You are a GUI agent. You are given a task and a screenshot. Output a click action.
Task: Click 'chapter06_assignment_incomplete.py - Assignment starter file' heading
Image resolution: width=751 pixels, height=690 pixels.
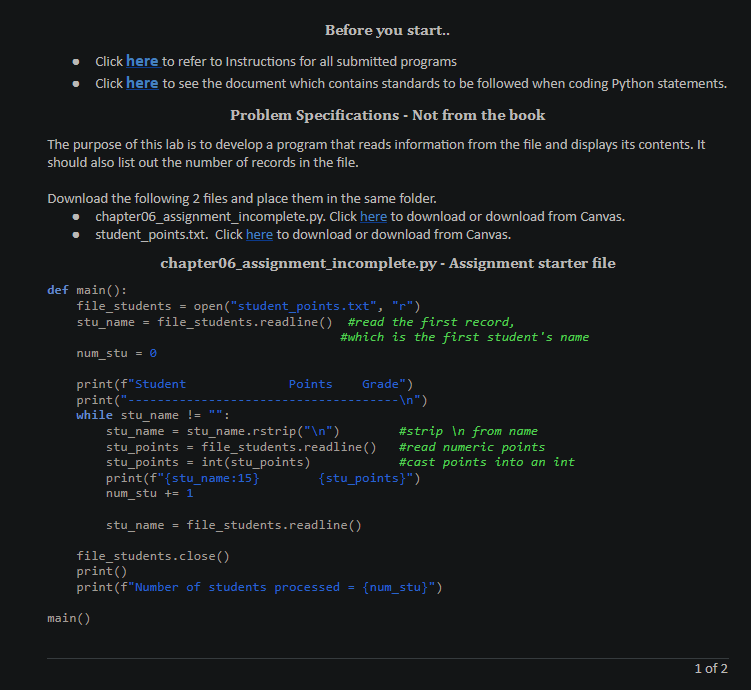coord(387,263)
